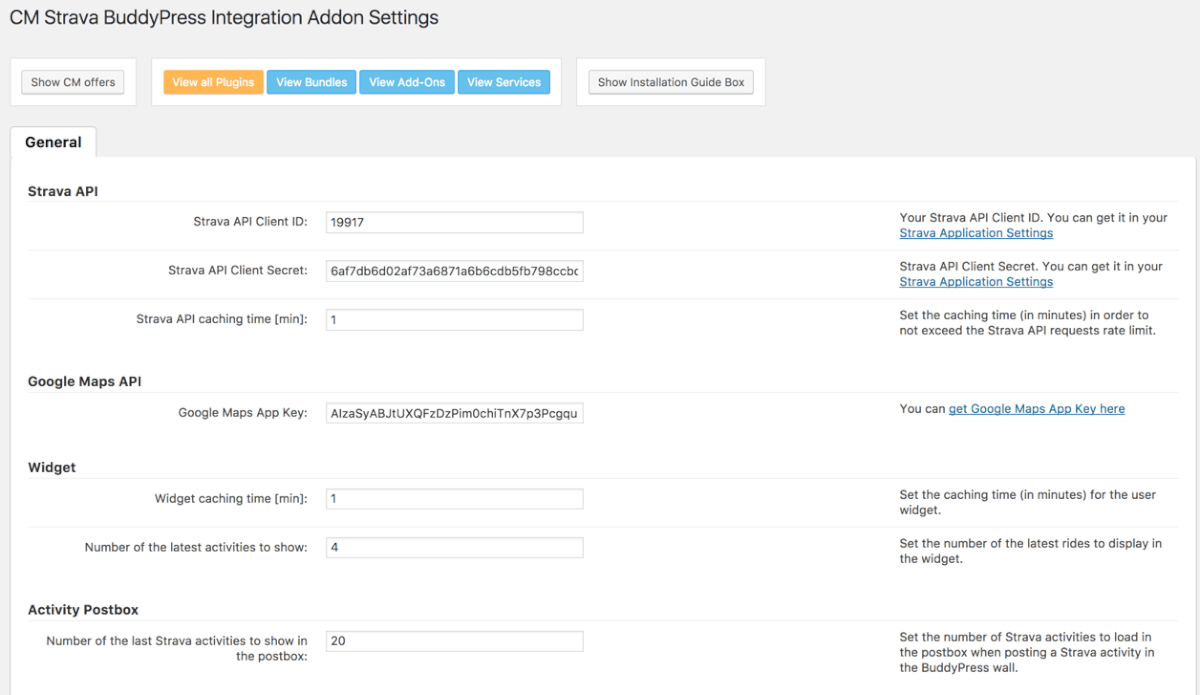This screenshot has height=695, width=1200.
Task: Select the Strava API caching time input
Action: pos(454,320)
